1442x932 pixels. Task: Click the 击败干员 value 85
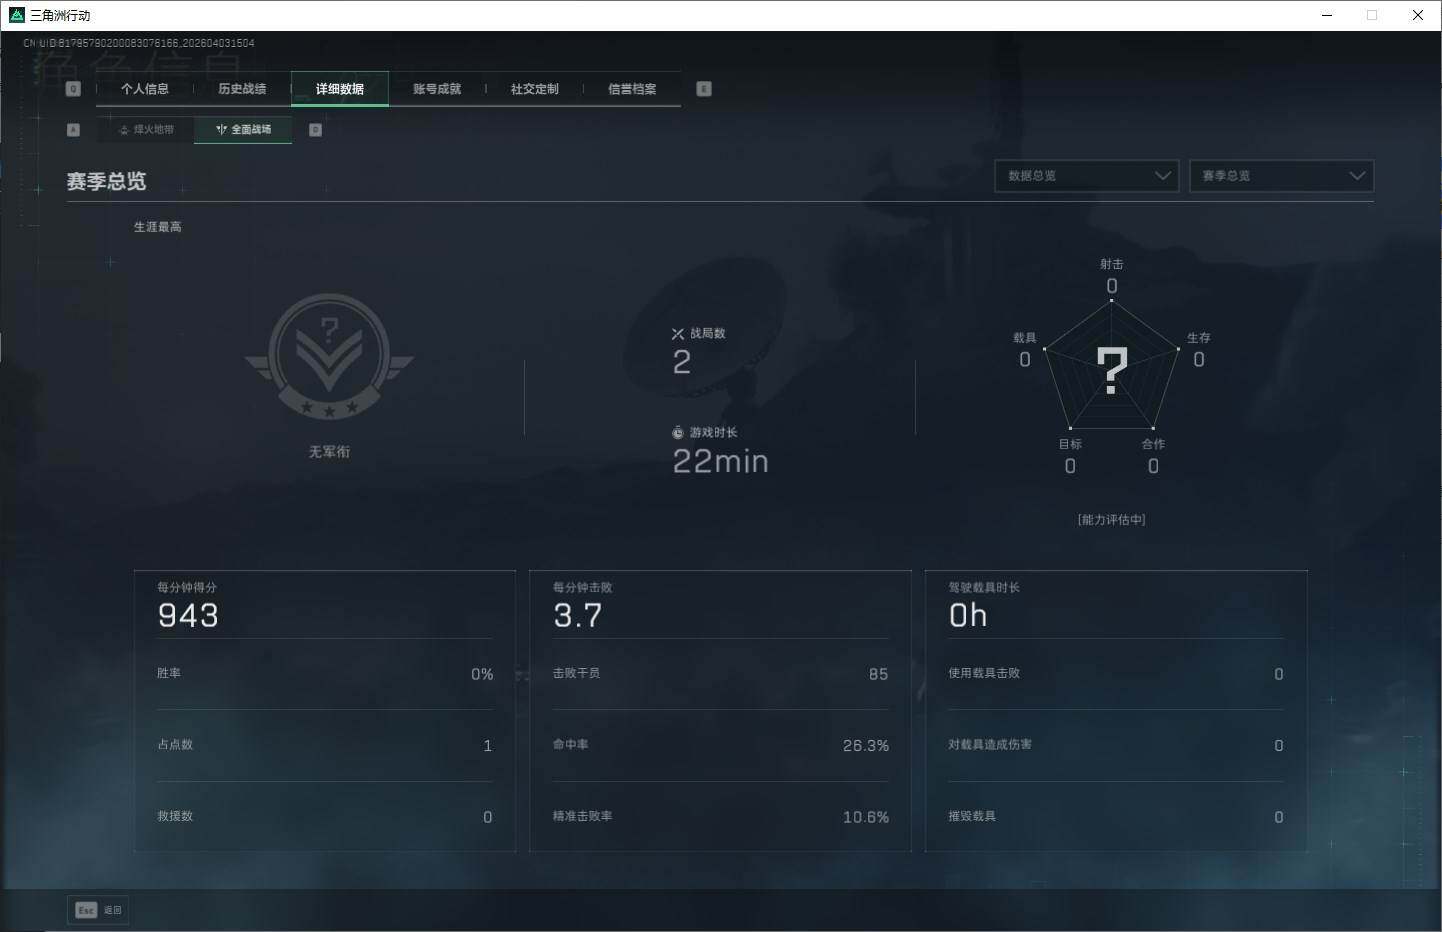tap(879, 675)
